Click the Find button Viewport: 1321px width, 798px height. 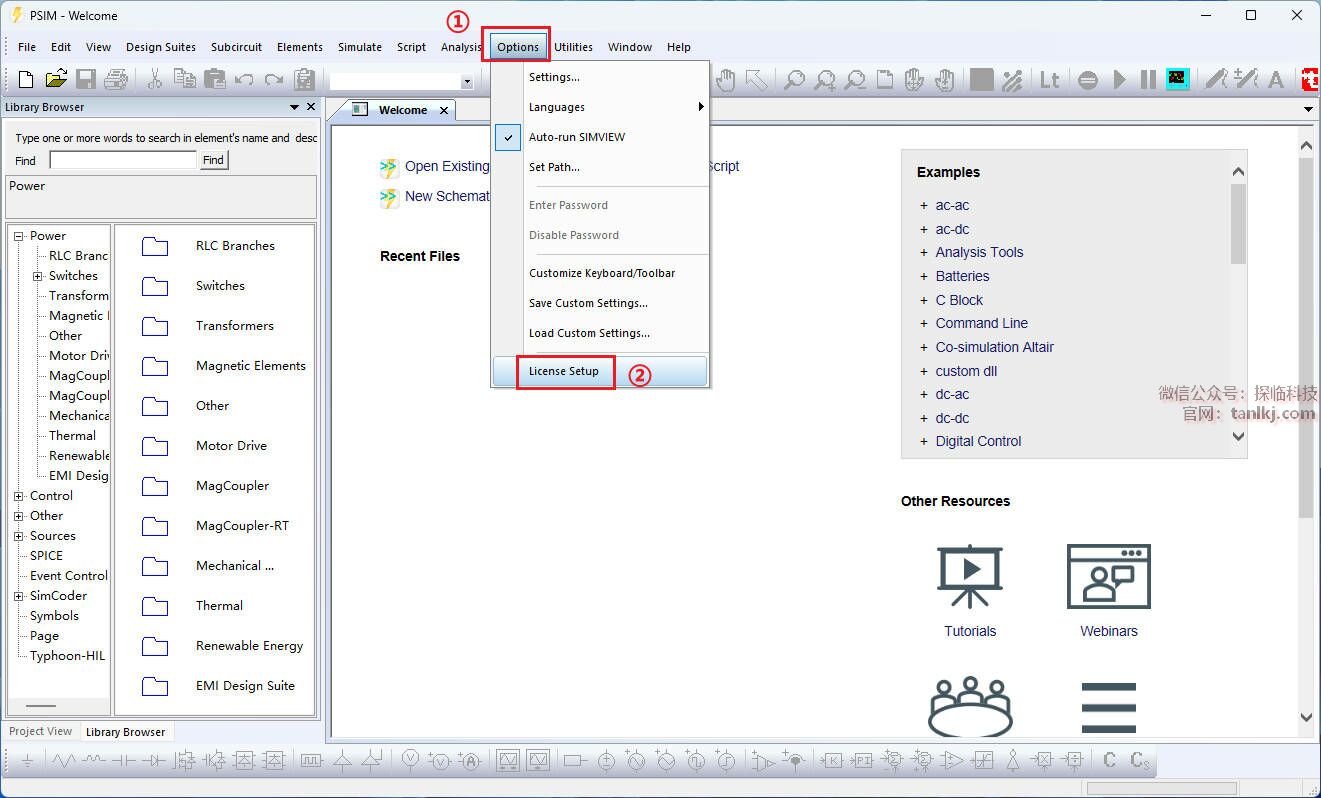[x=214, y=160]
